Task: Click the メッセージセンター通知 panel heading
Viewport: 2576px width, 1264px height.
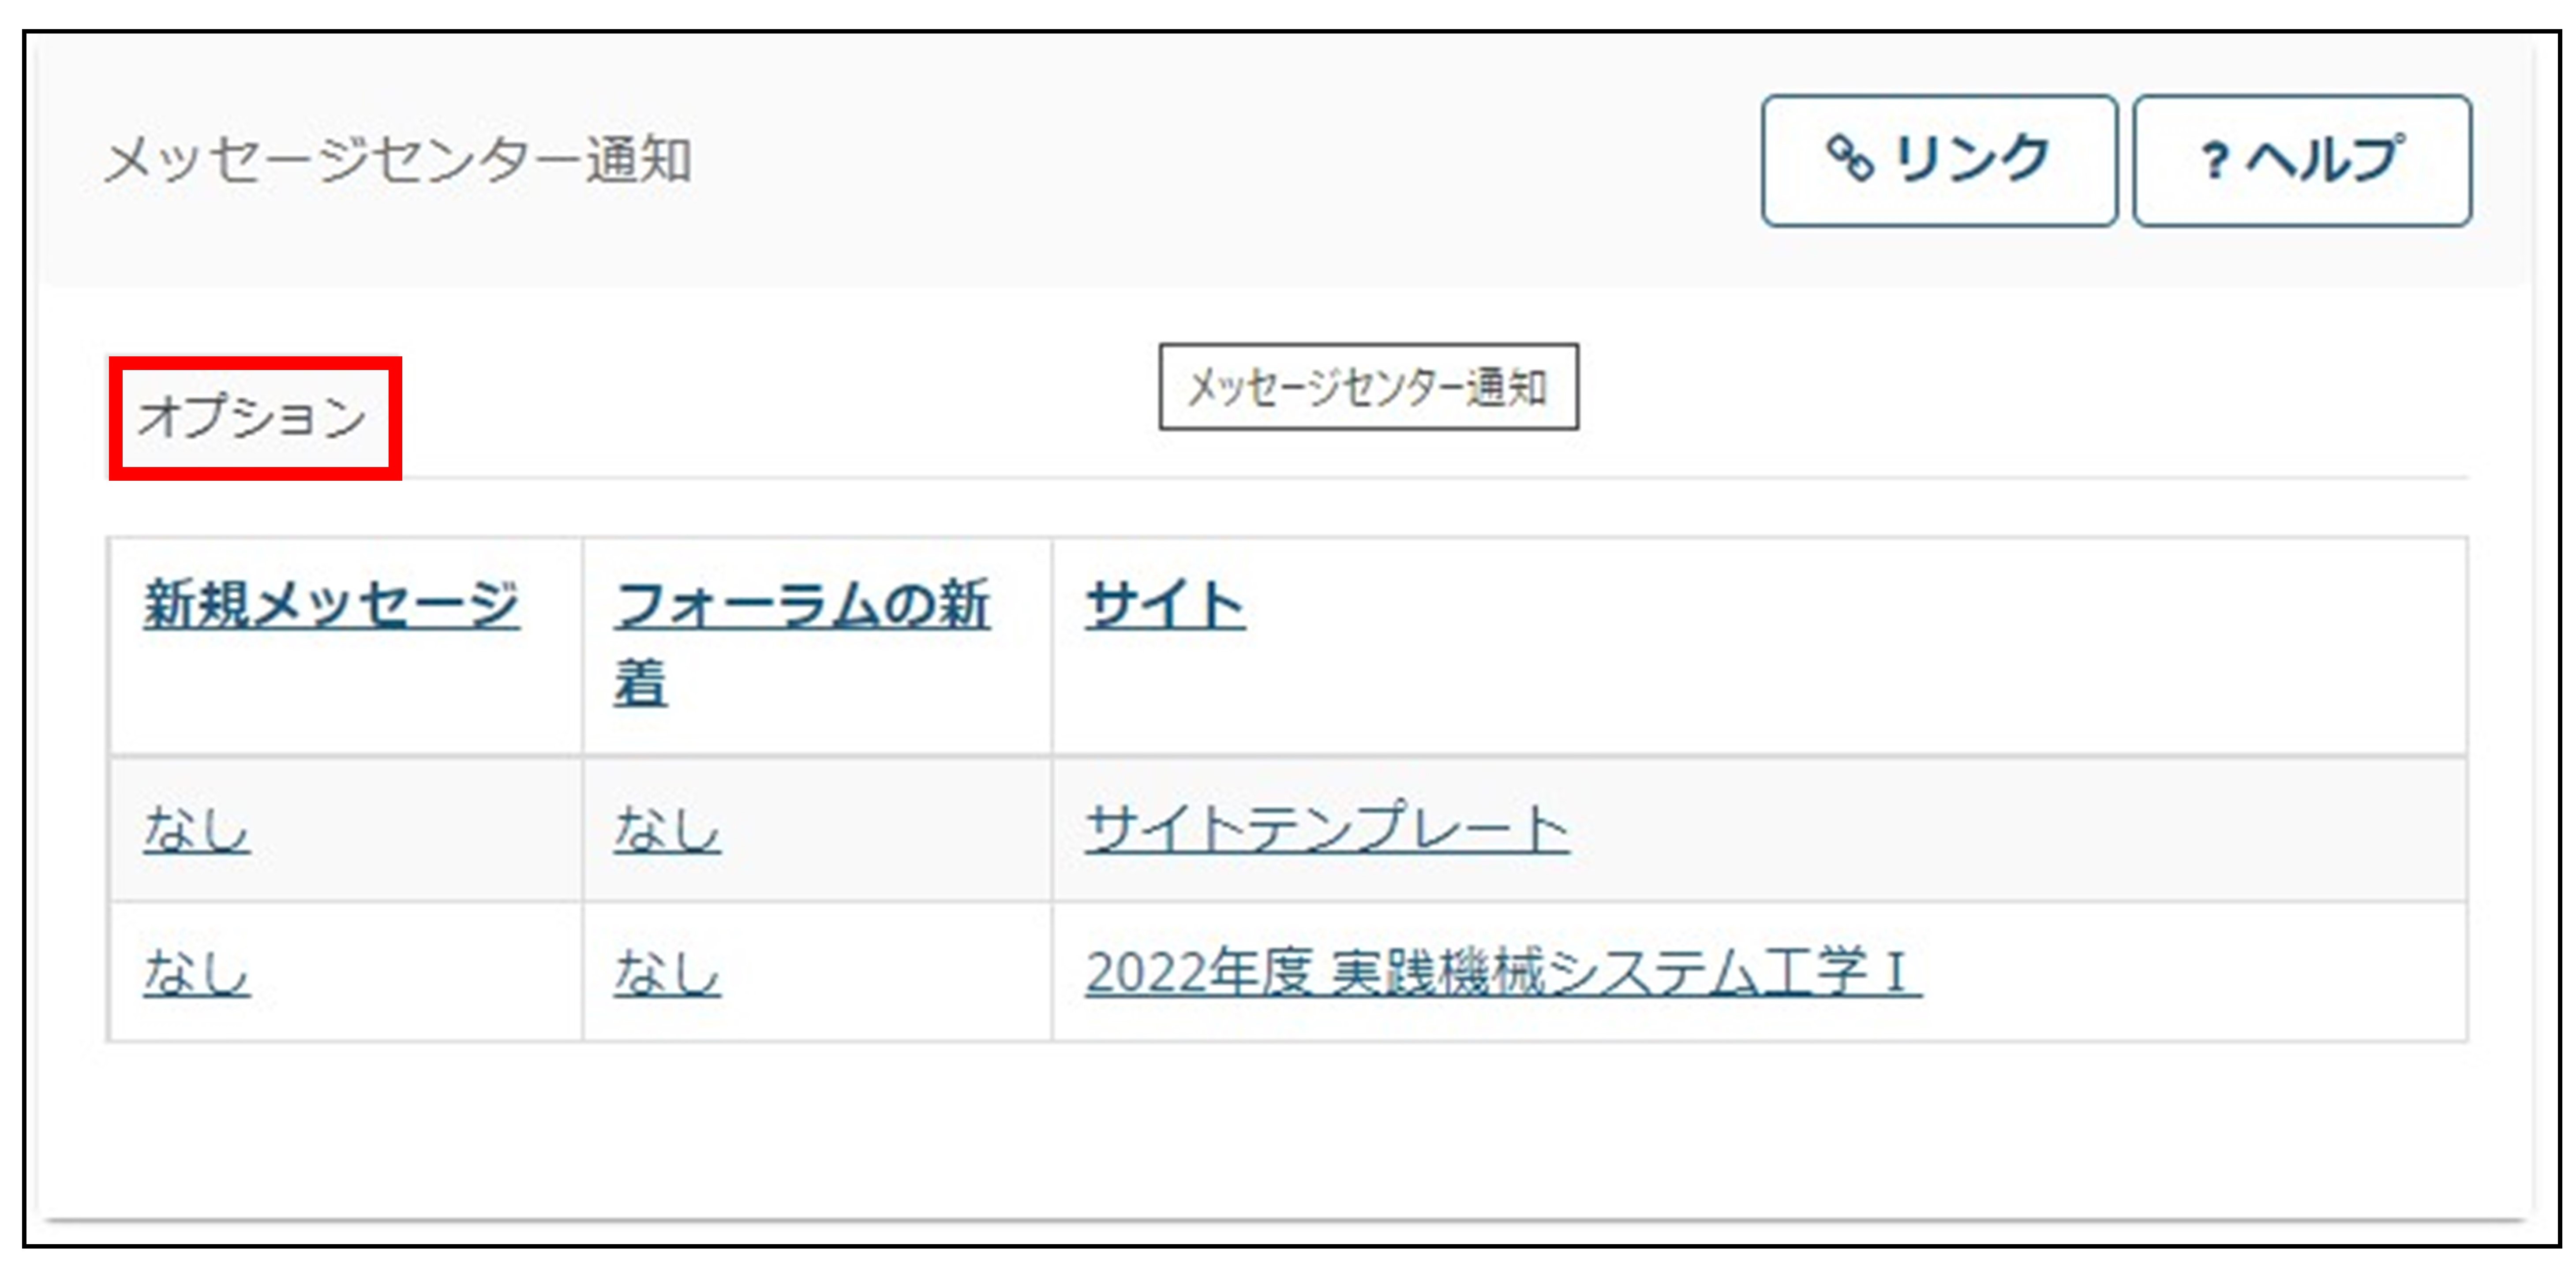Action: (398, 160)
